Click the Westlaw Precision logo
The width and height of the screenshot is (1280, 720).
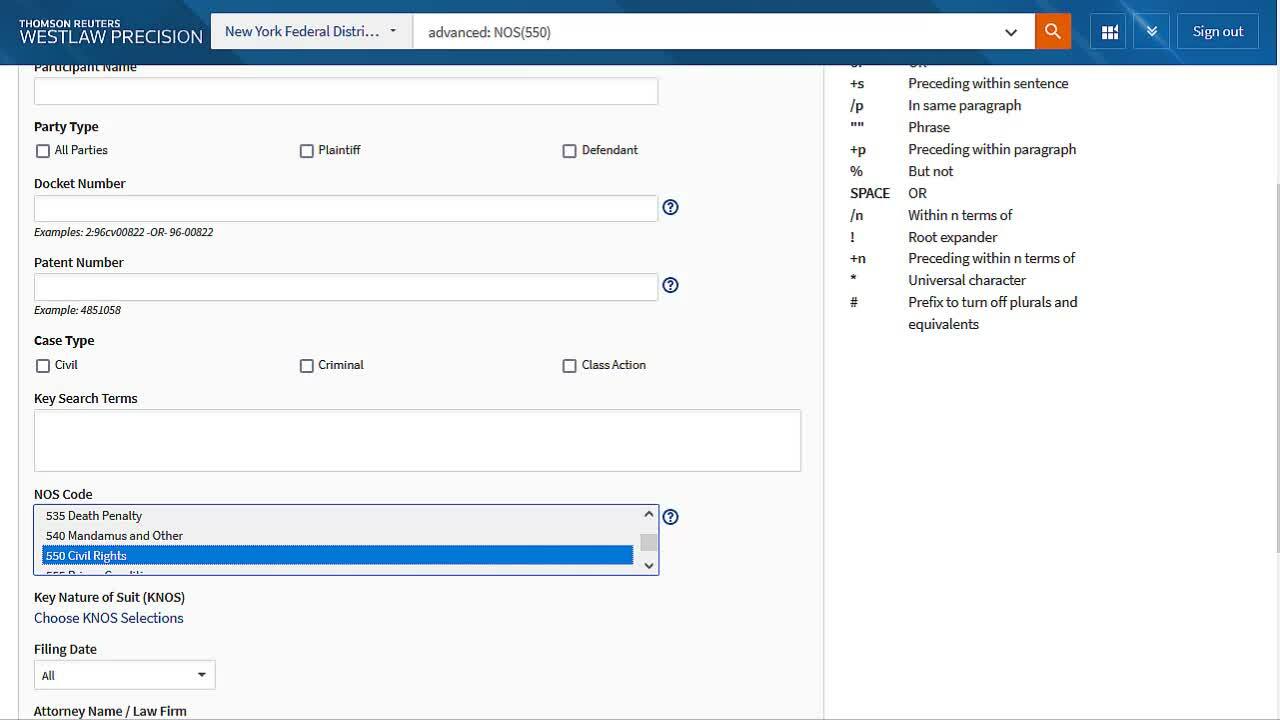(110, 31)
